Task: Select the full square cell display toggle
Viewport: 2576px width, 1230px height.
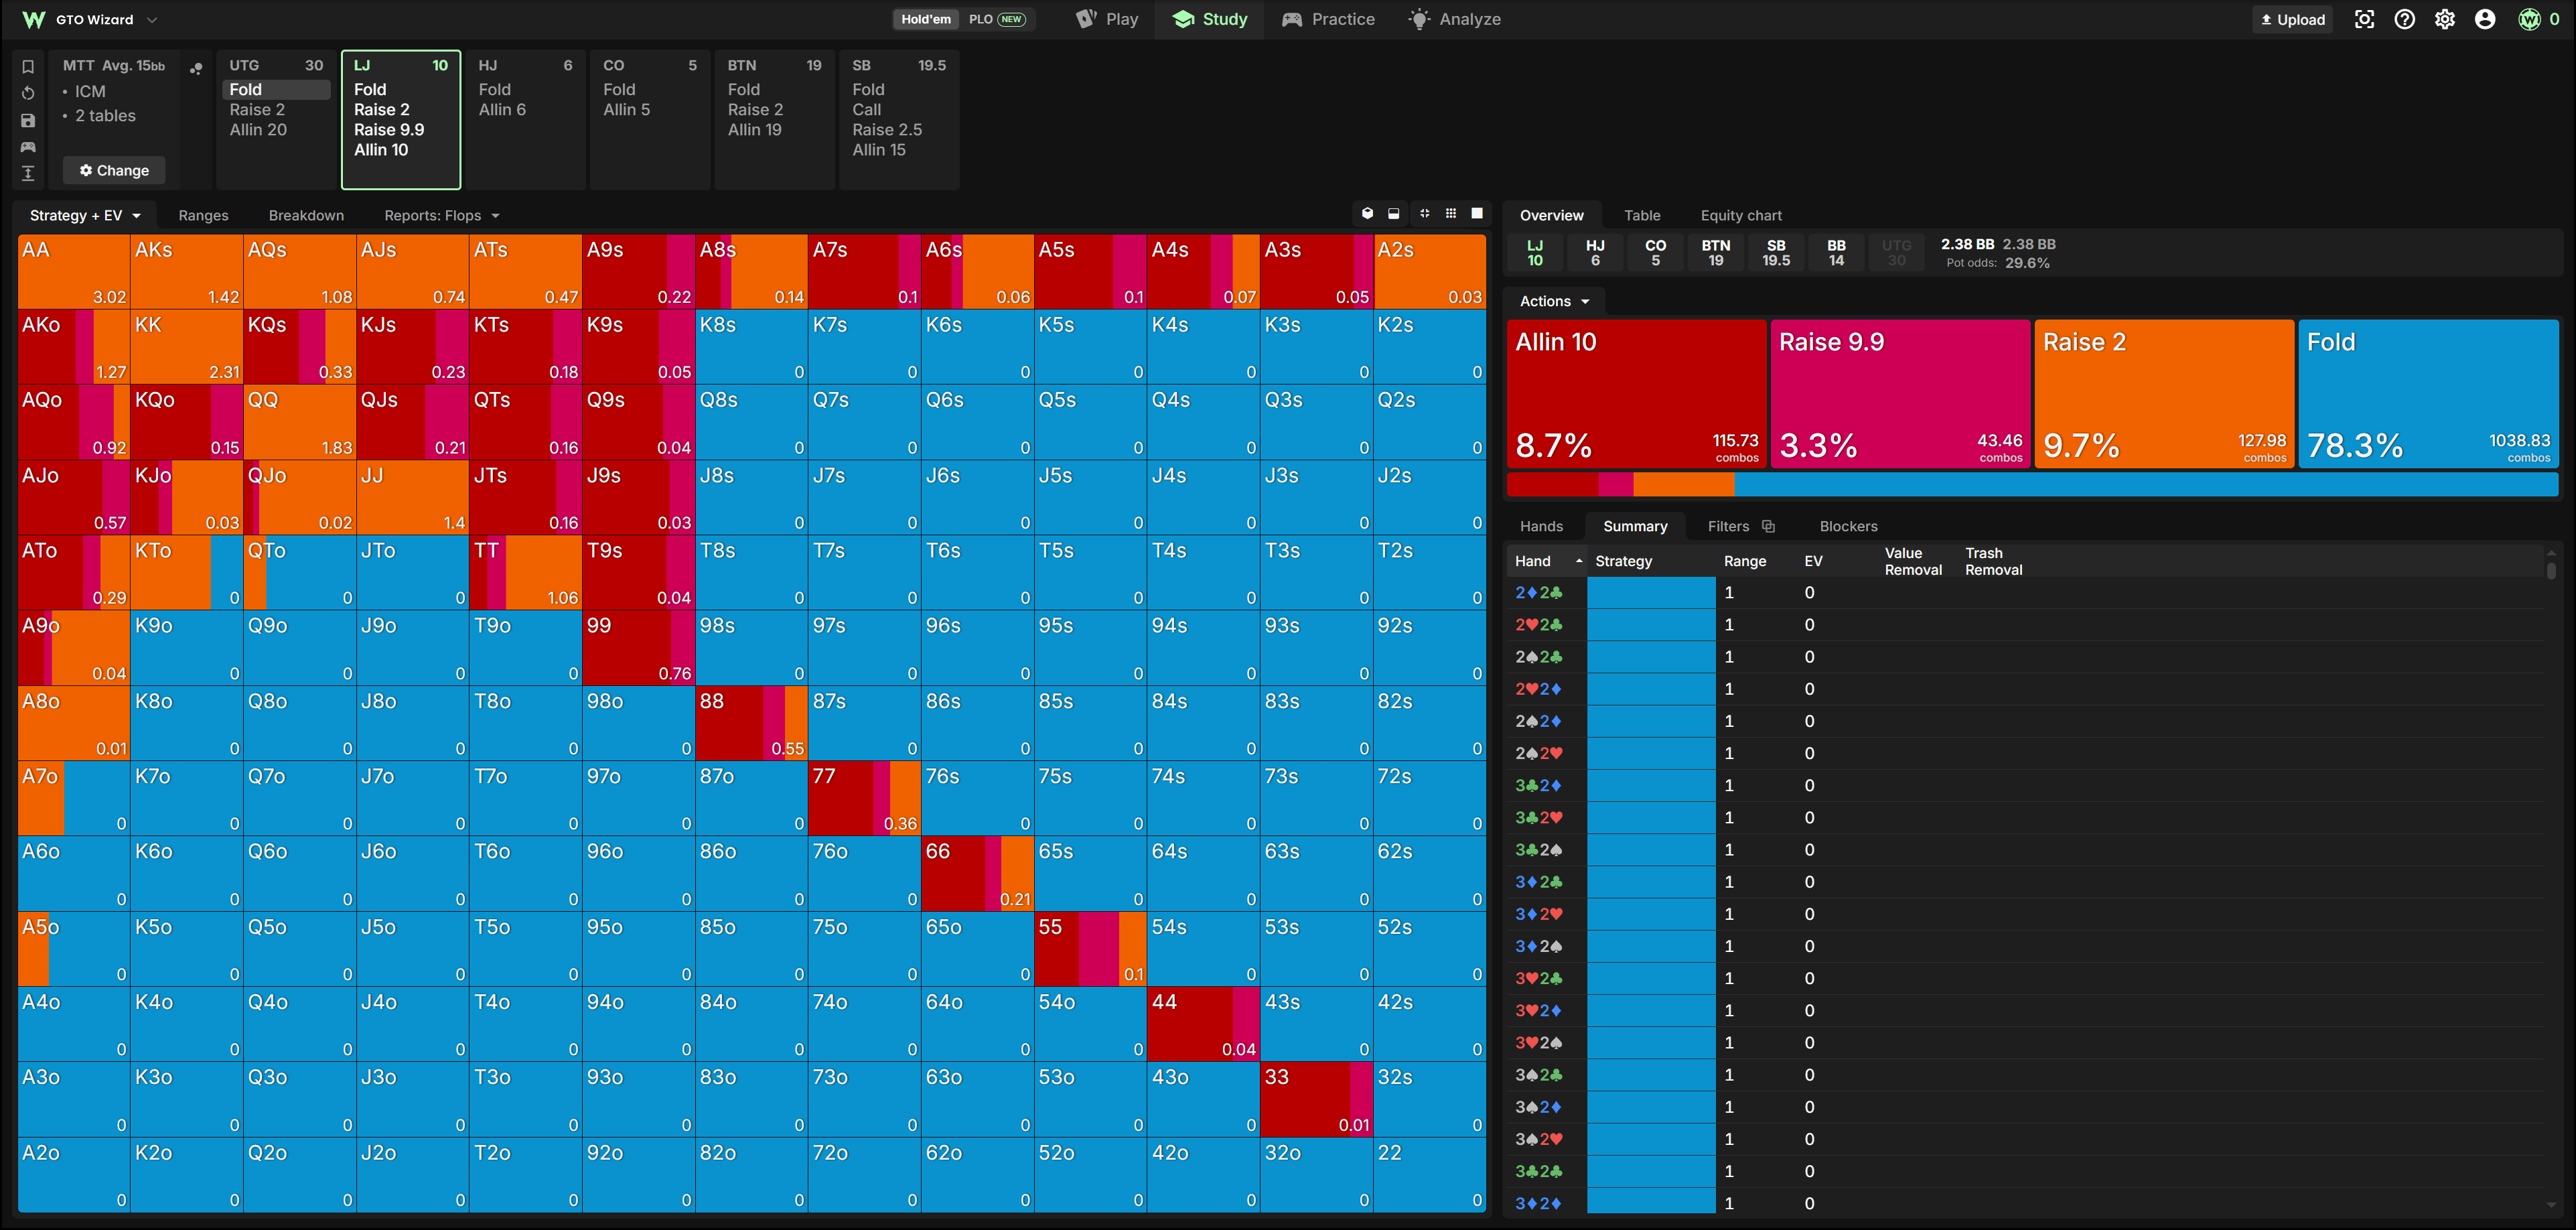Action: [x=1477, y=213]
